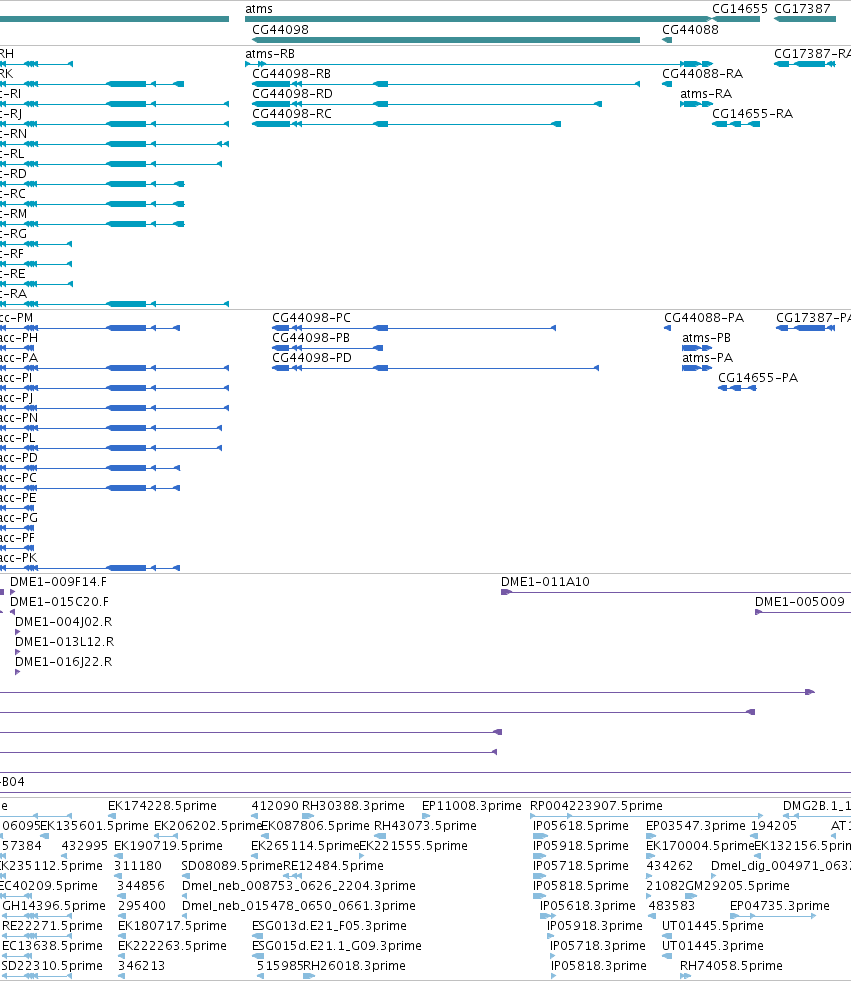Click the EK222263.5prime EST label

coord(172,946)
